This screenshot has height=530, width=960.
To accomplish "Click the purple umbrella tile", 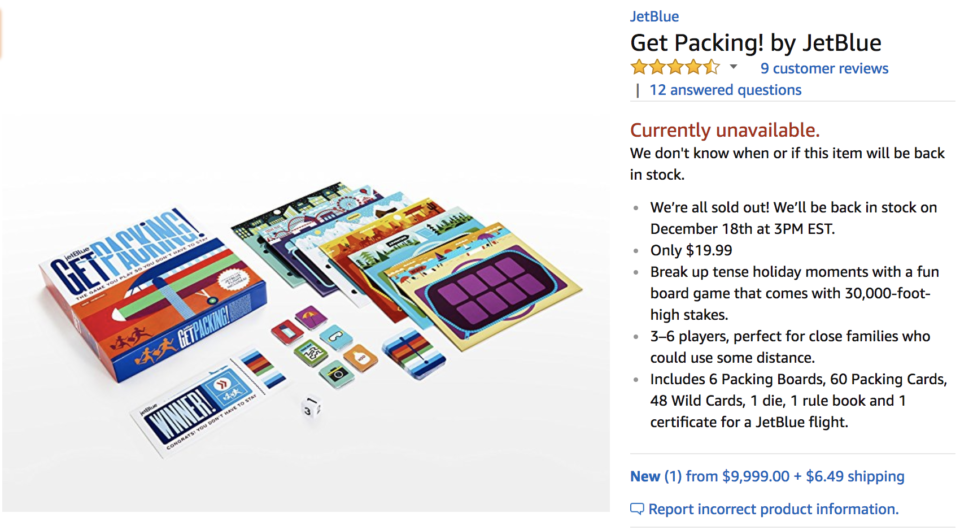I will pyautogui.click(x=311, y=318).
